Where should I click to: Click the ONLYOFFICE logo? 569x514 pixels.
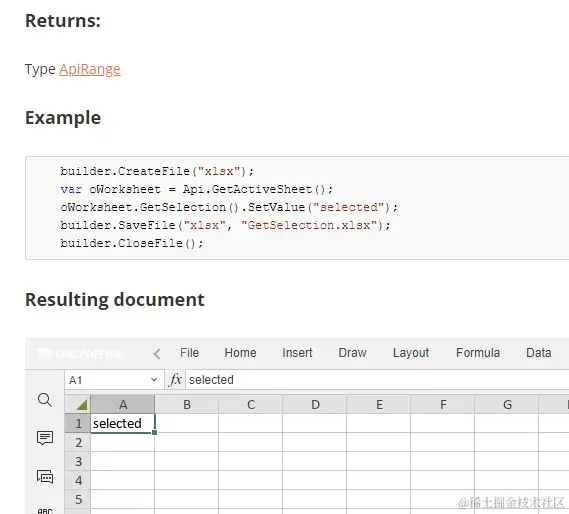[80, 354]
